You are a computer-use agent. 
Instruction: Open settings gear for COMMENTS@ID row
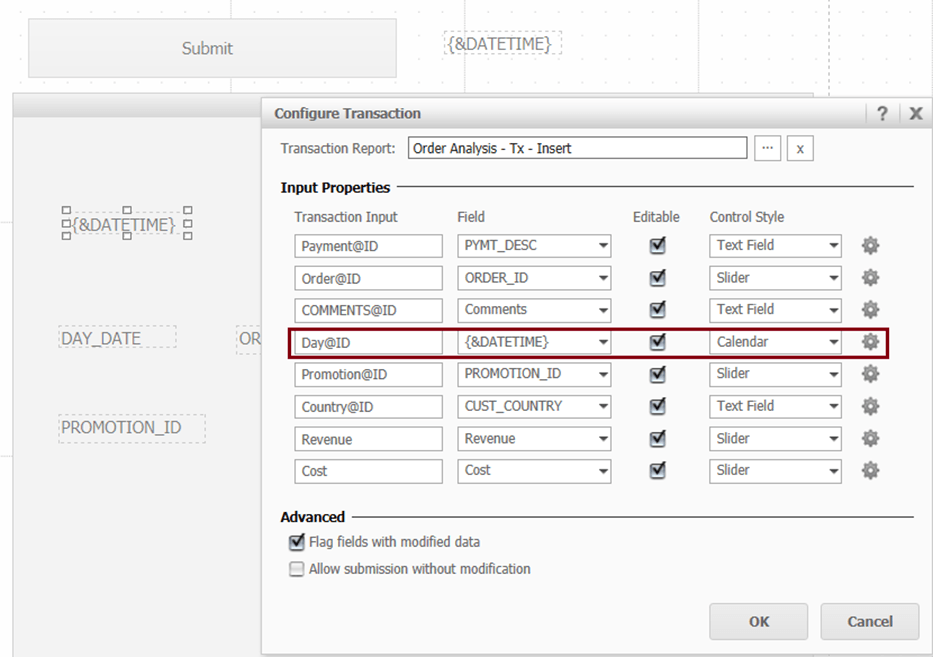coord(870,310)
